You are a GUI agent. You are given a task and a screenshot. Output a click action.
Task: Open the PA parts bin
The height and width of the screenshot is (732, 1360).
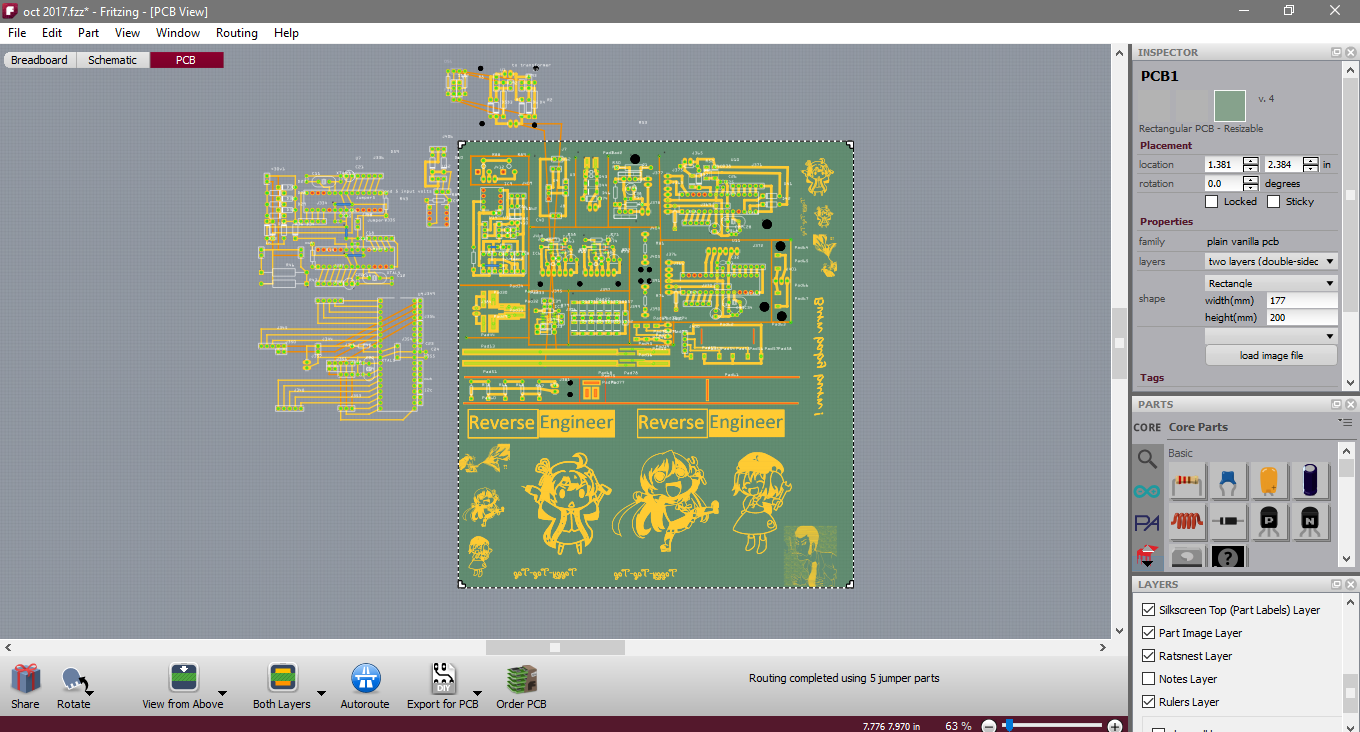click(1147, 523)
